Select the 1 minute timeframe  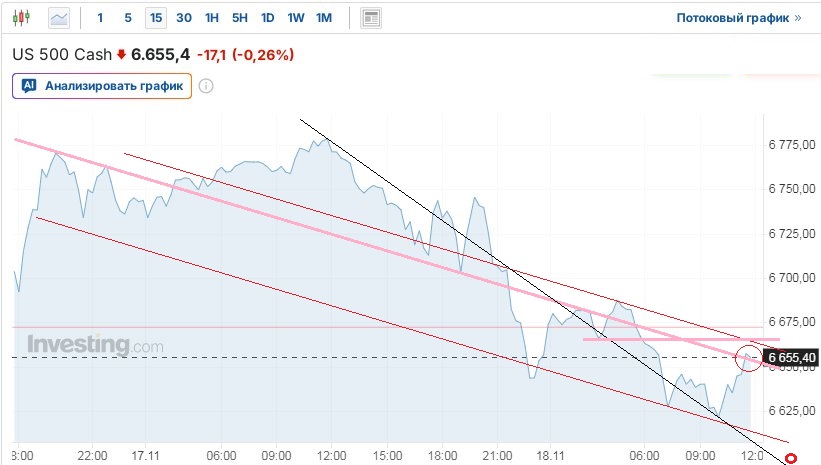pyautogui.click(x=100, y=18)
